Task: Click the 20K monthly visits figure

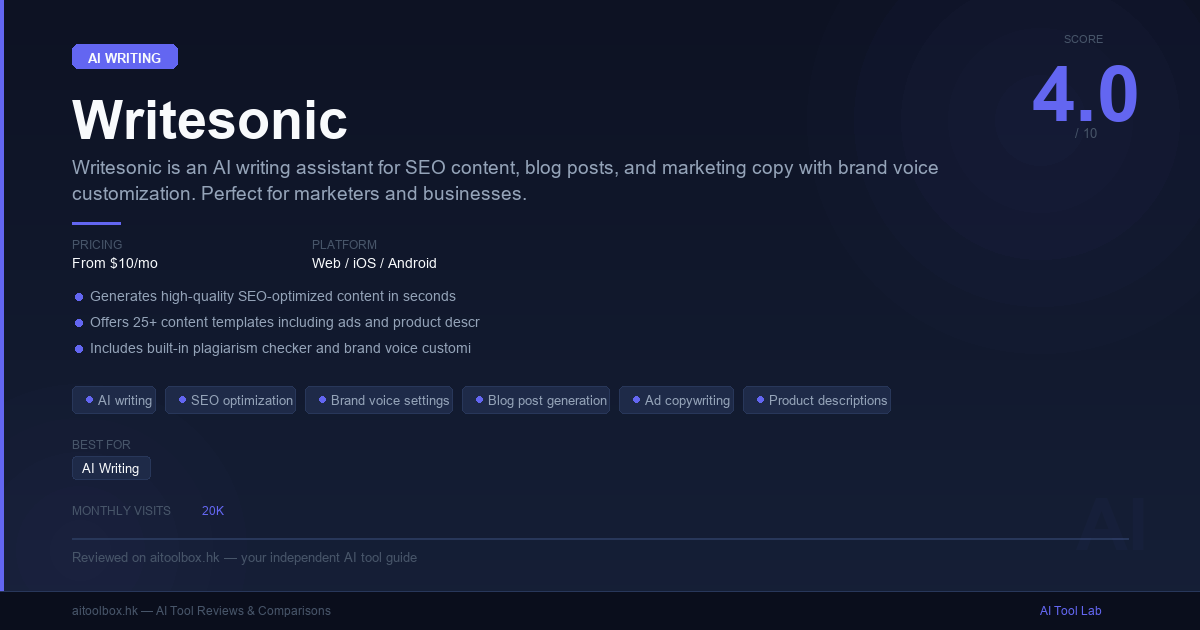Action: (x=213, y=511)
